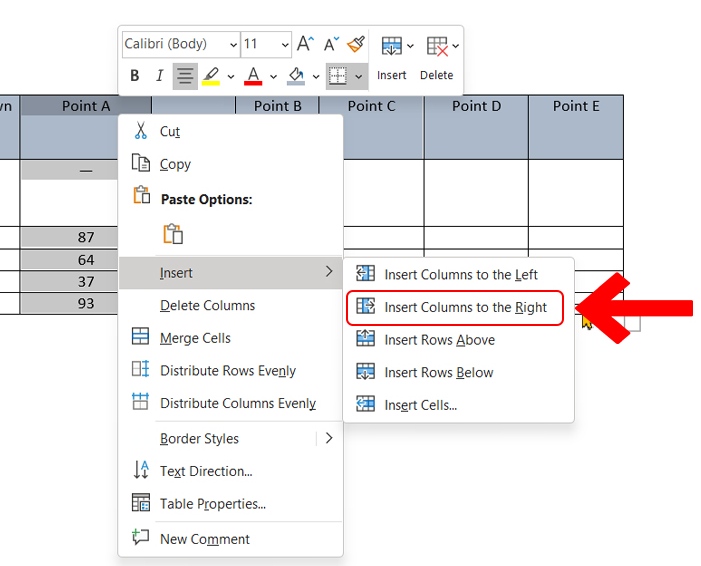
Task: Click the Borders button
Action: point(338,76)
